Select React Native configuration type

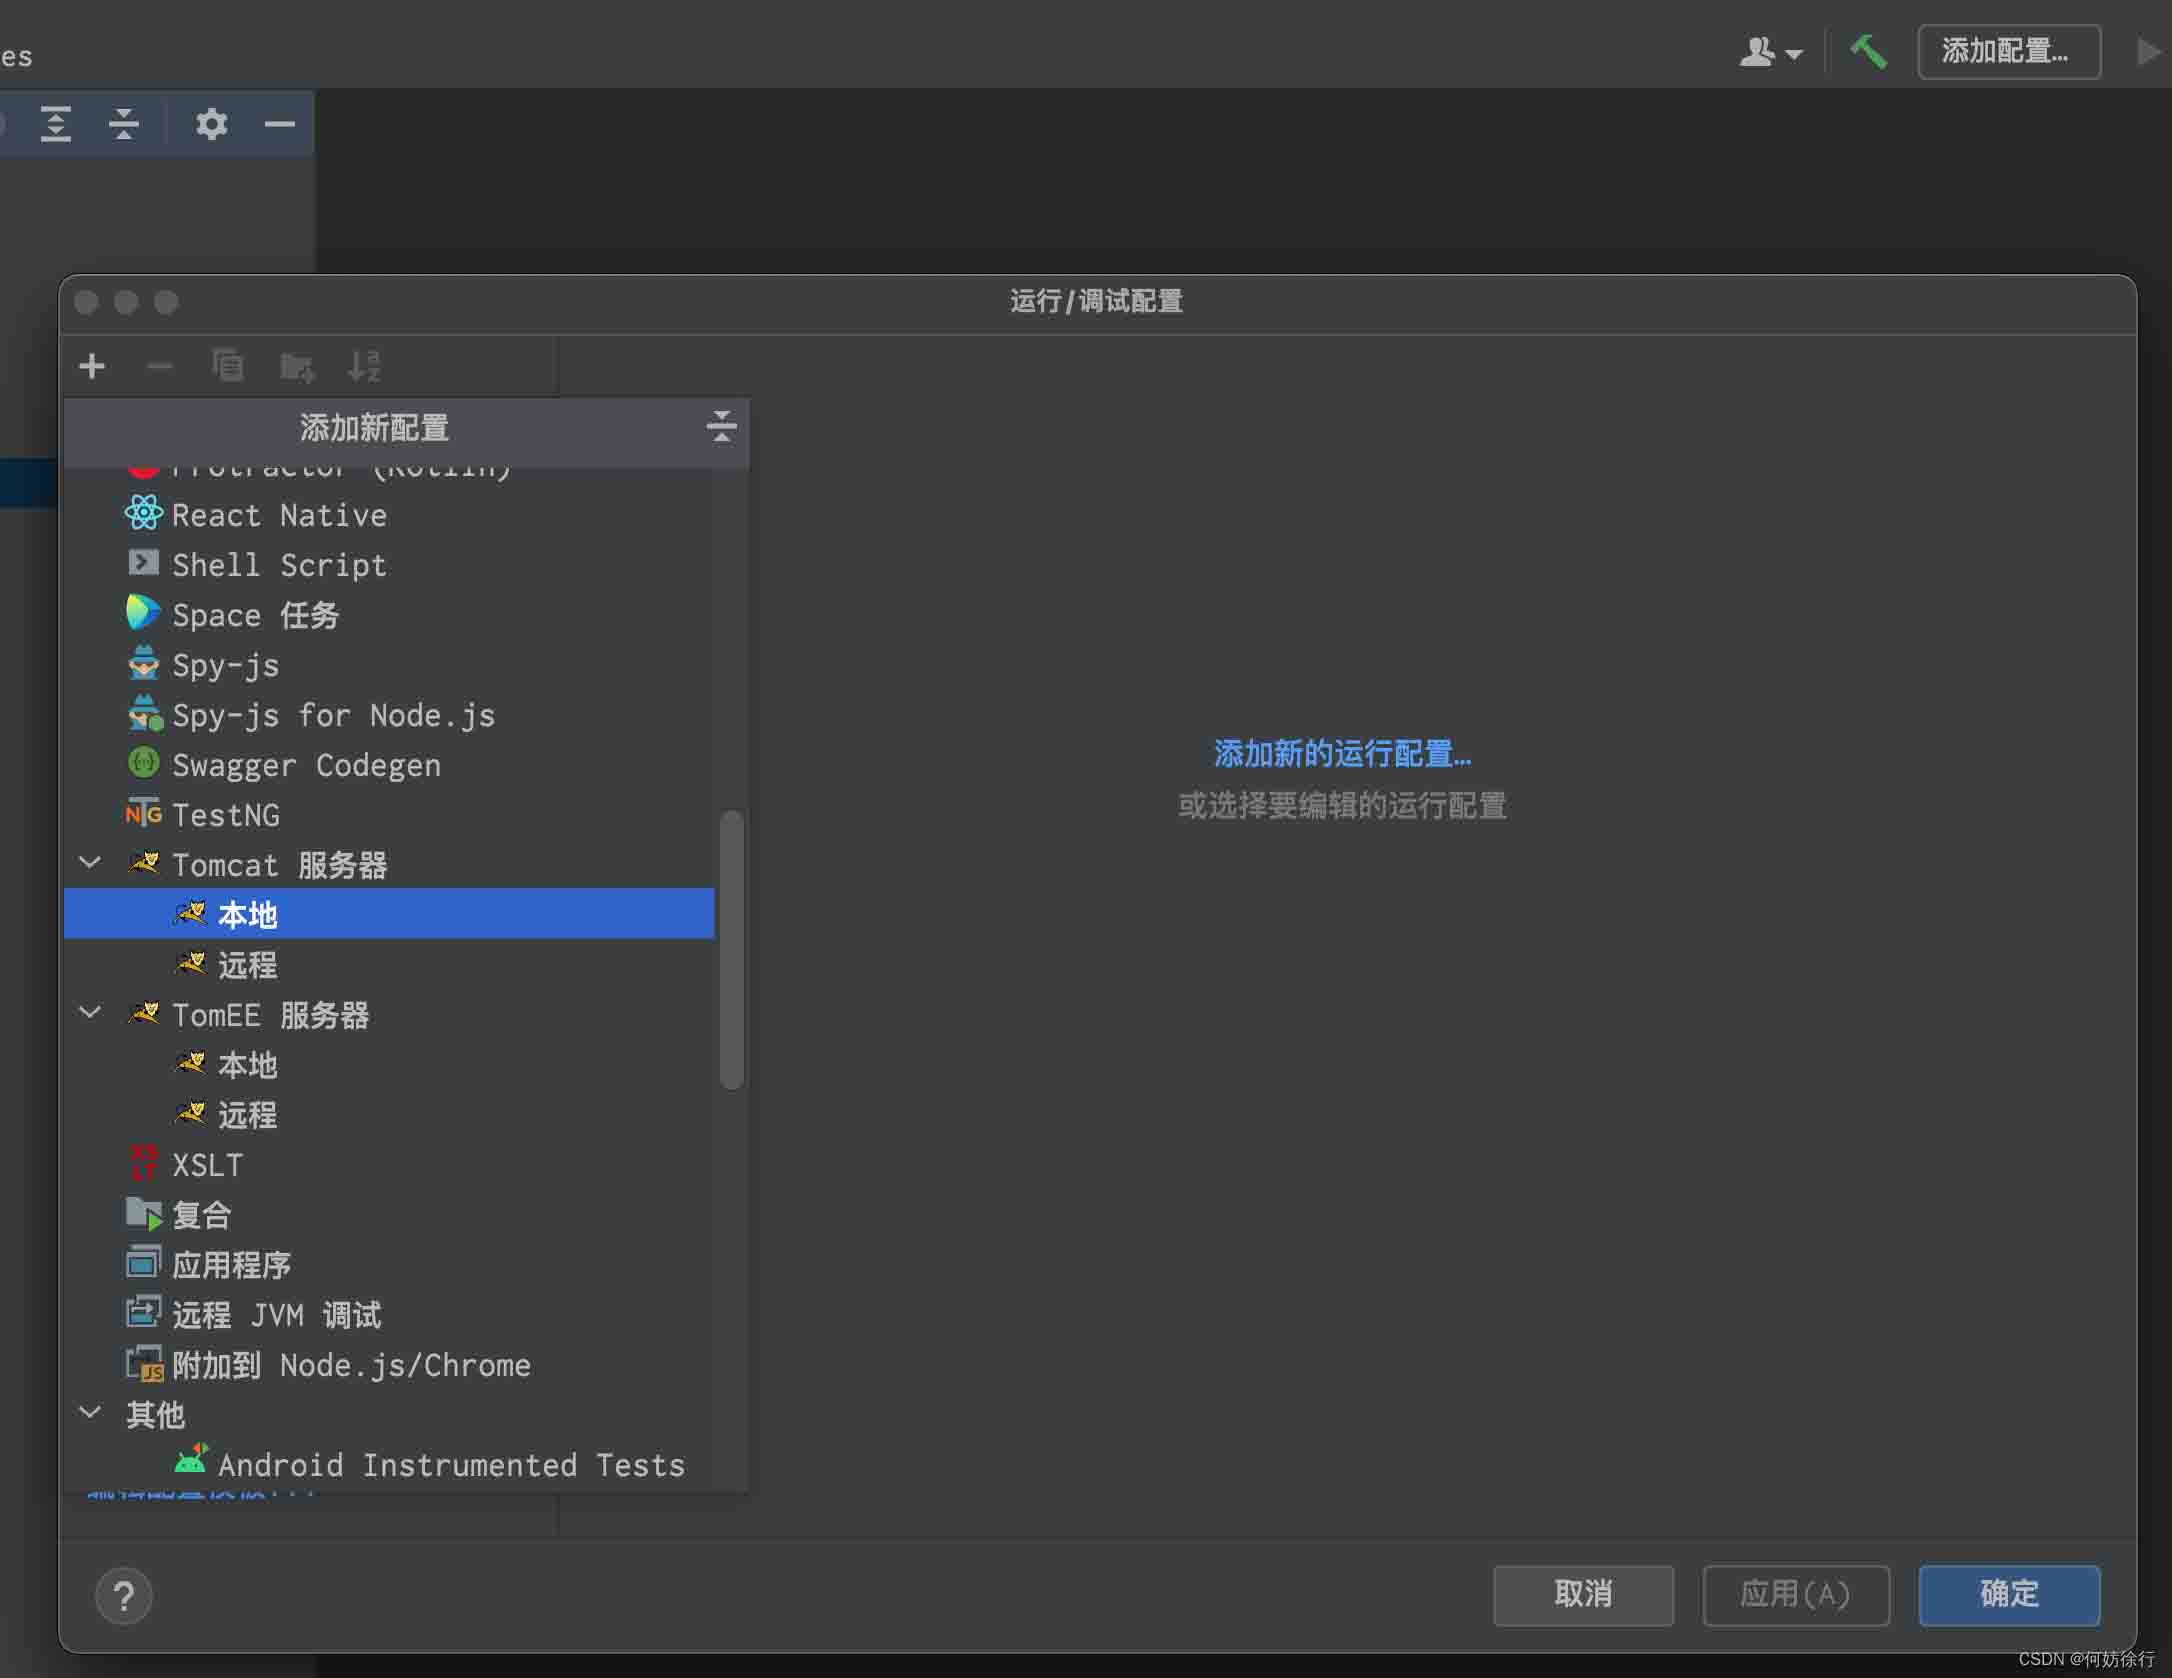389,514
